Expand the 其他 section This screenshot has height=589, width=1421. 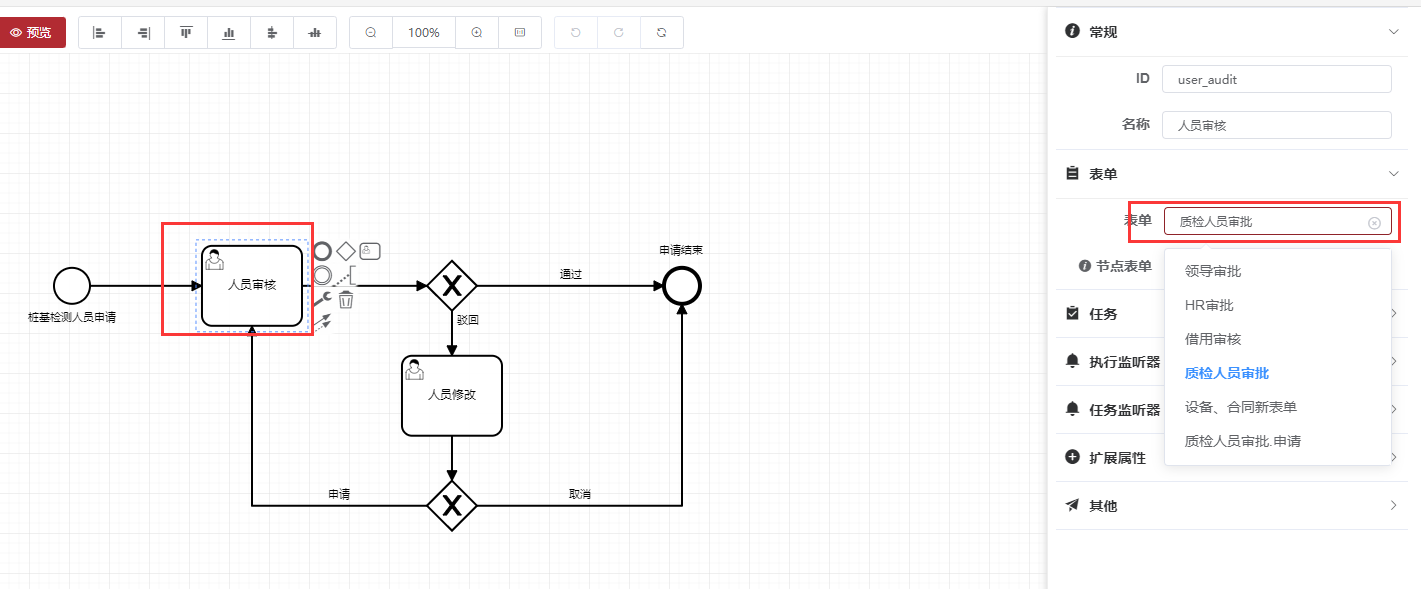(x=1394, y=506)
